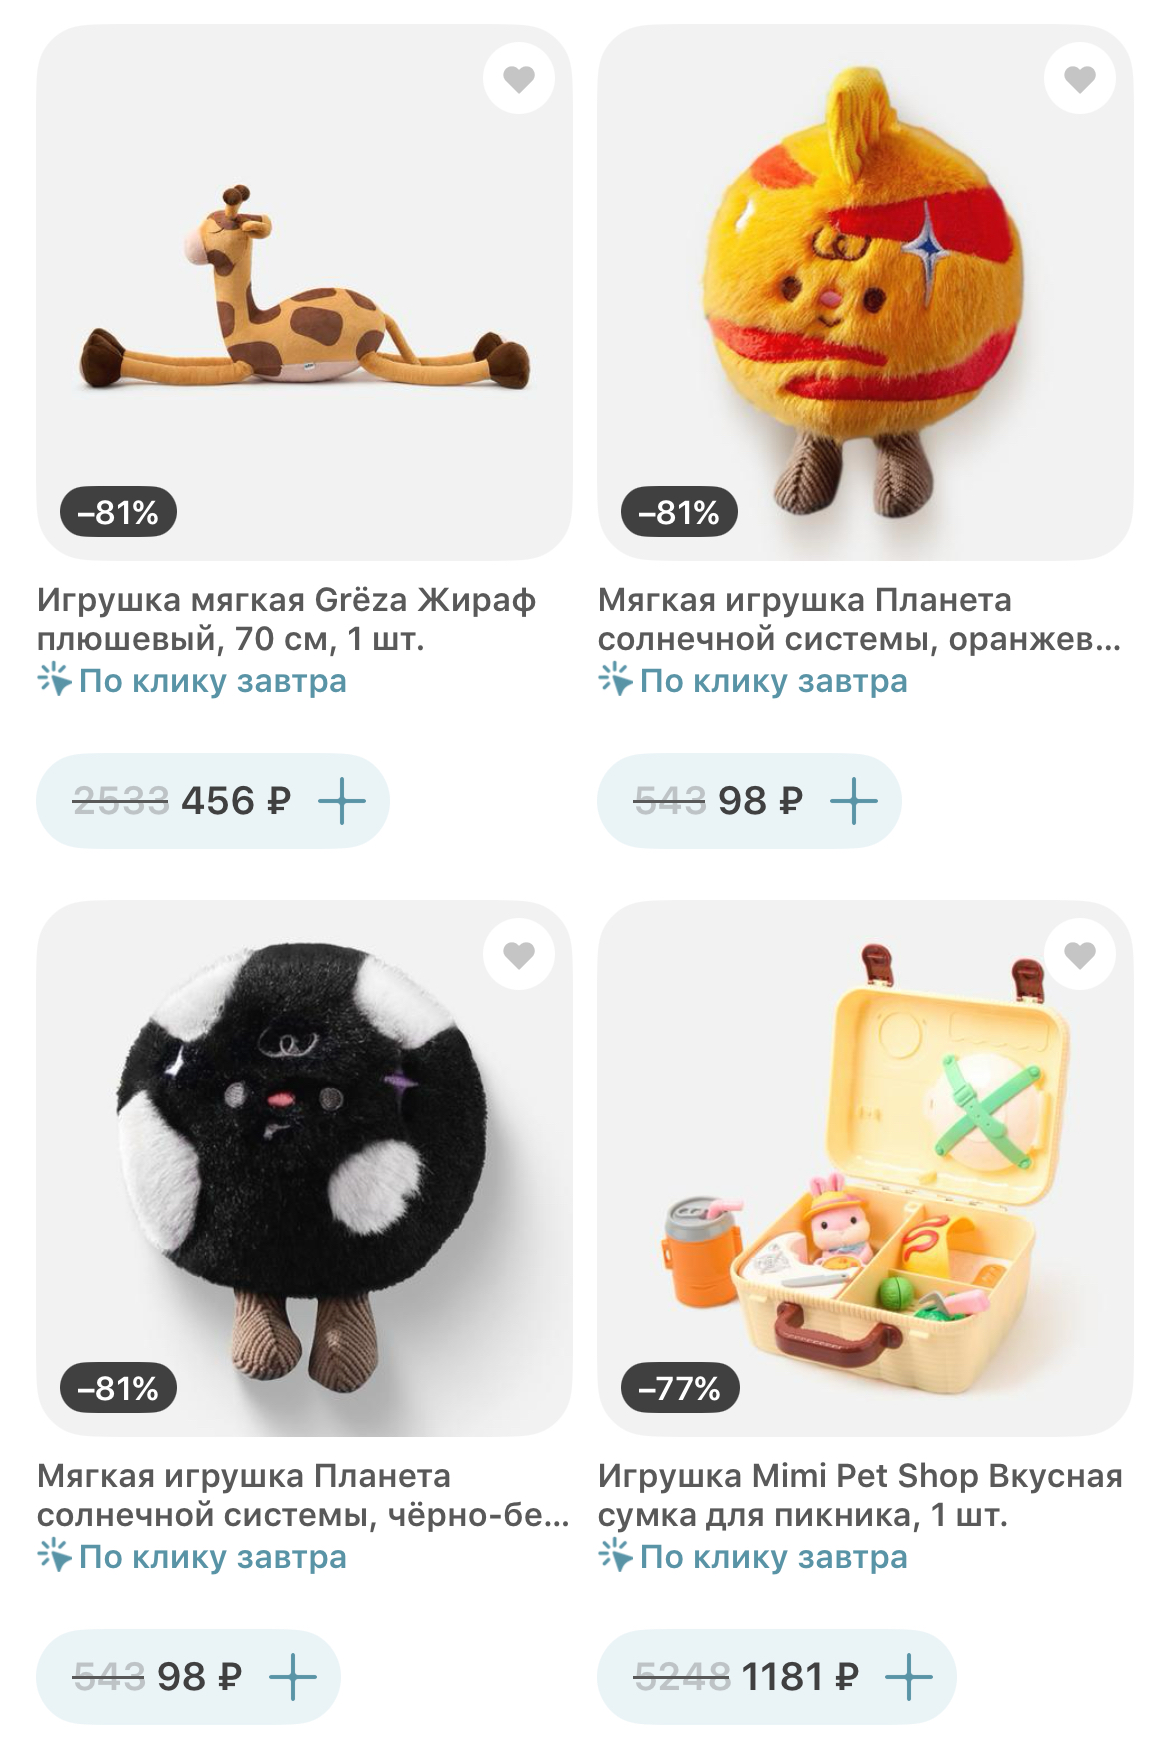Screen dimensions: 1170x1740
Task: Open the picnic suitcase toy image
Action: click(865, 1169)
